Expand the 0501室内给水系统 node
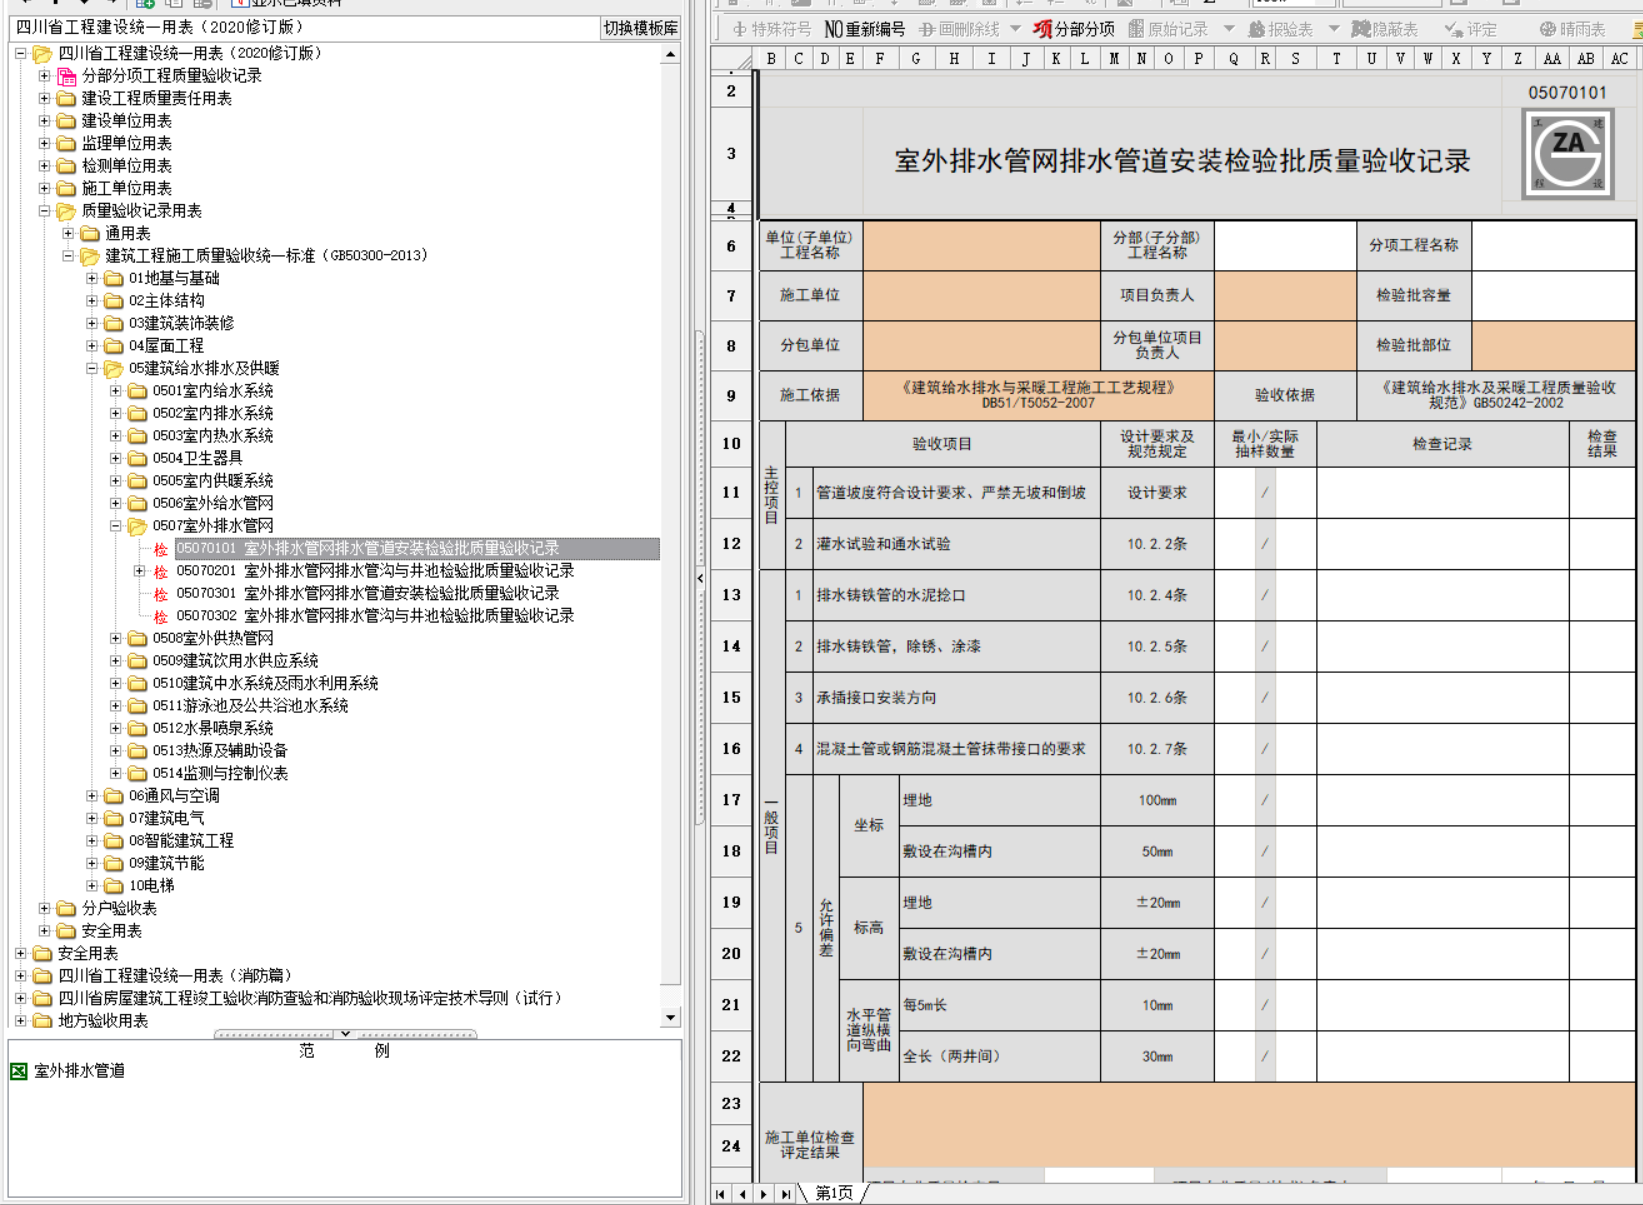Image resolution: width=1643 pixels, height=1205 pixels. point(116,391)
